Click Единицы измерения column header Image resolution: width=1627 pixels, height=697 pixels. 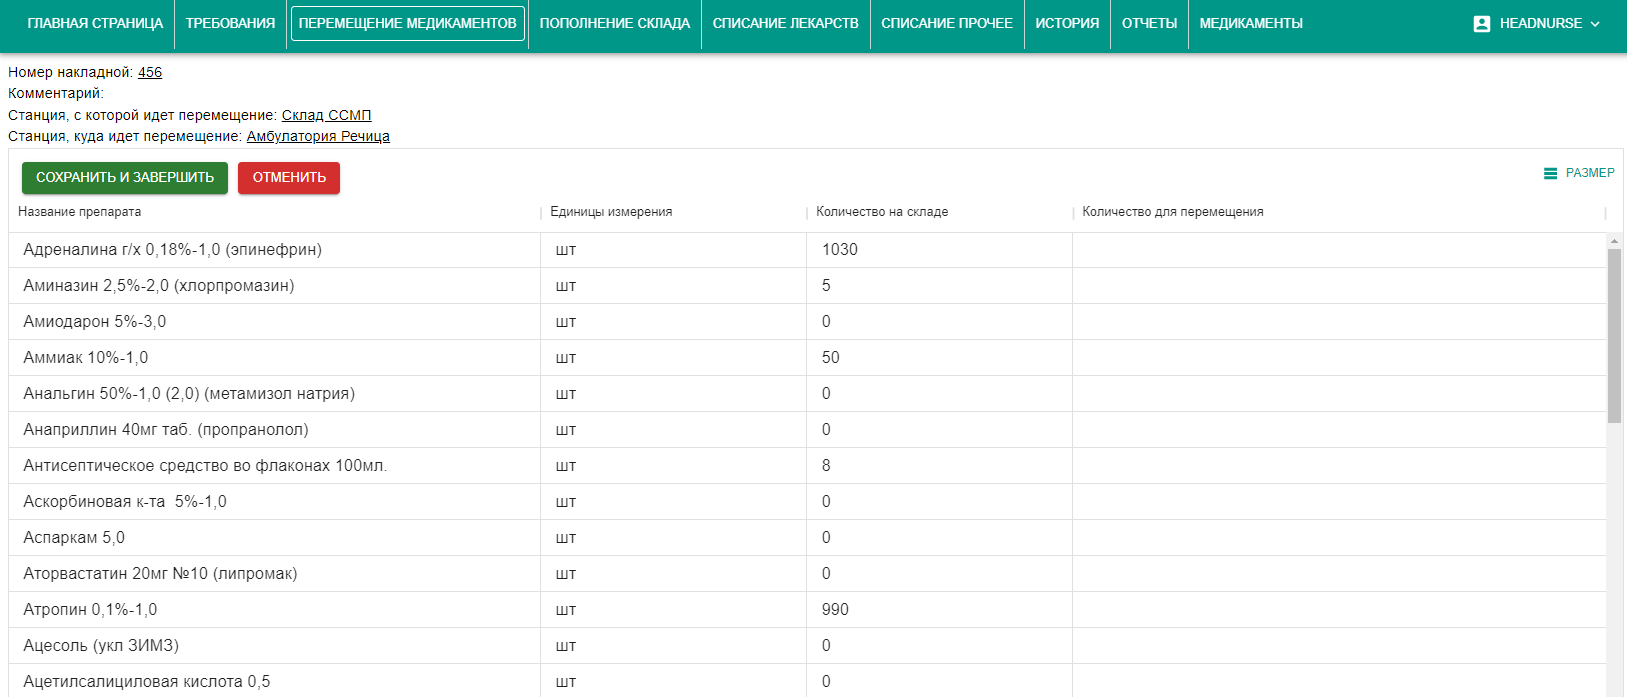pyautogui.click(x=611, y=212)
